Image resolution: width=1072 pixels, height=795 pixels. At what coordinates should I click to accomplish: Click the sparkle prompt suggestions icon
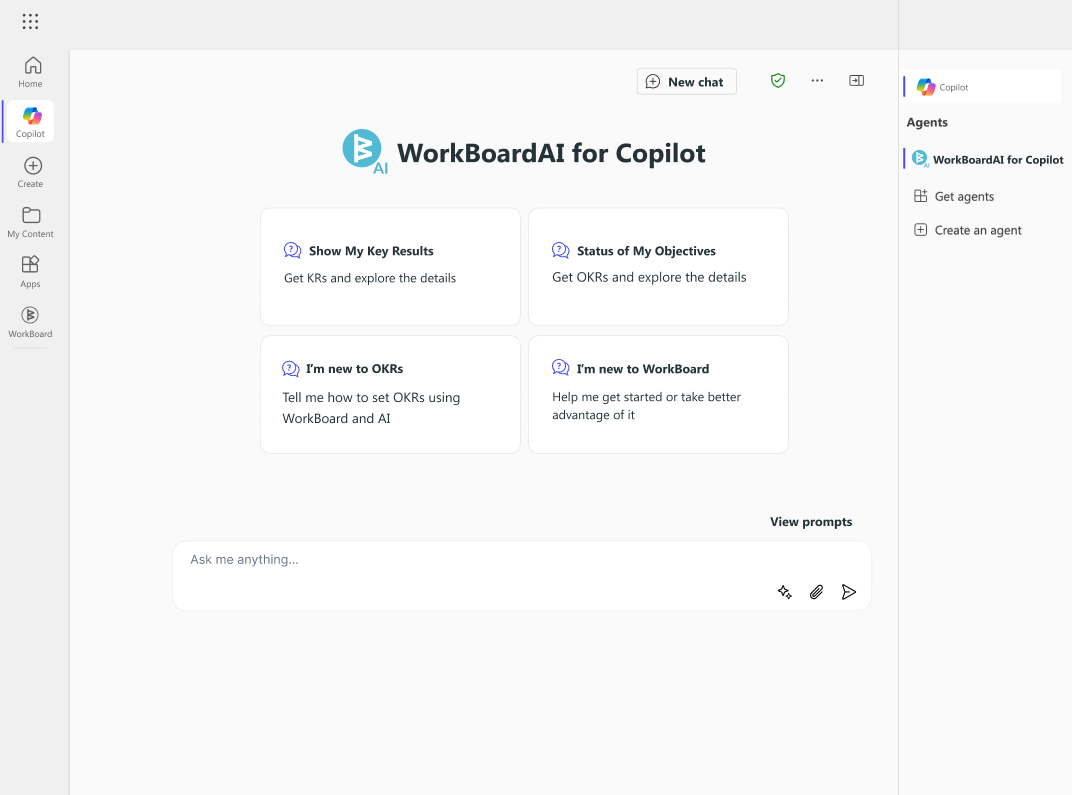784,592
